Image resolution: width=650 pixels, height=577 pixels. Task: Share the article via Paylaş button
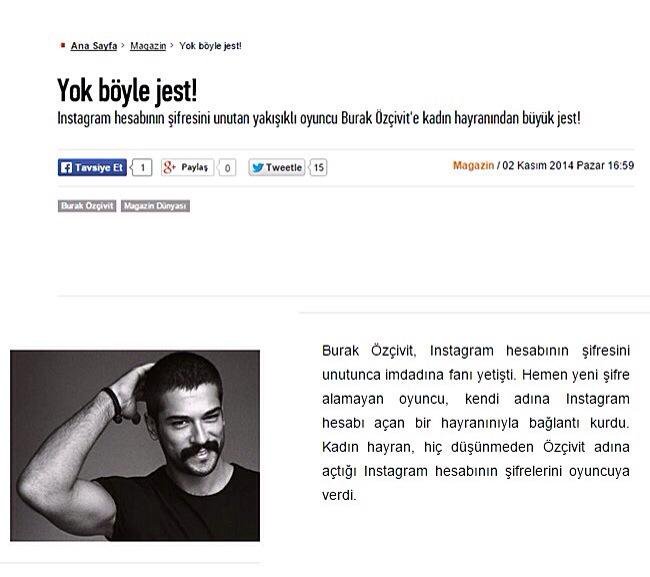[x=187, y=167]
